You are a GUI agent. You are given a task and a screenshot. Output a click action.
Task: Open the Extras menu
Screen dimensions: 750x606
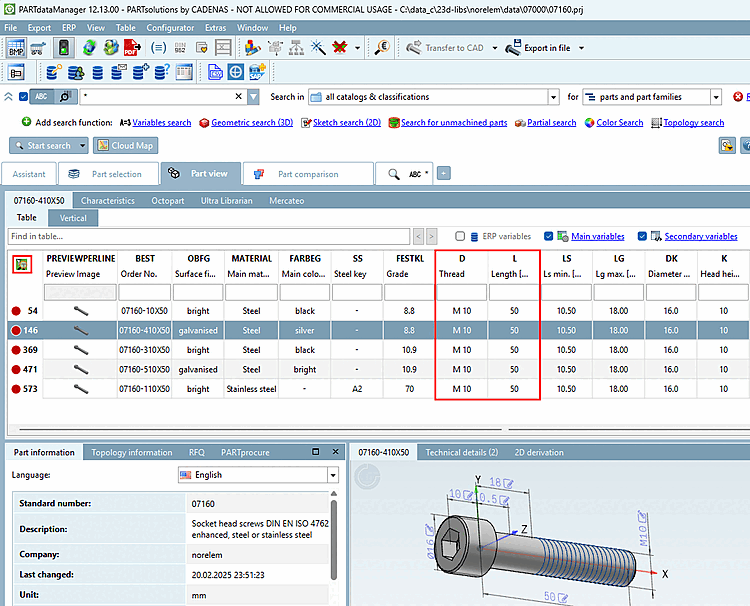tap(215, 28)
